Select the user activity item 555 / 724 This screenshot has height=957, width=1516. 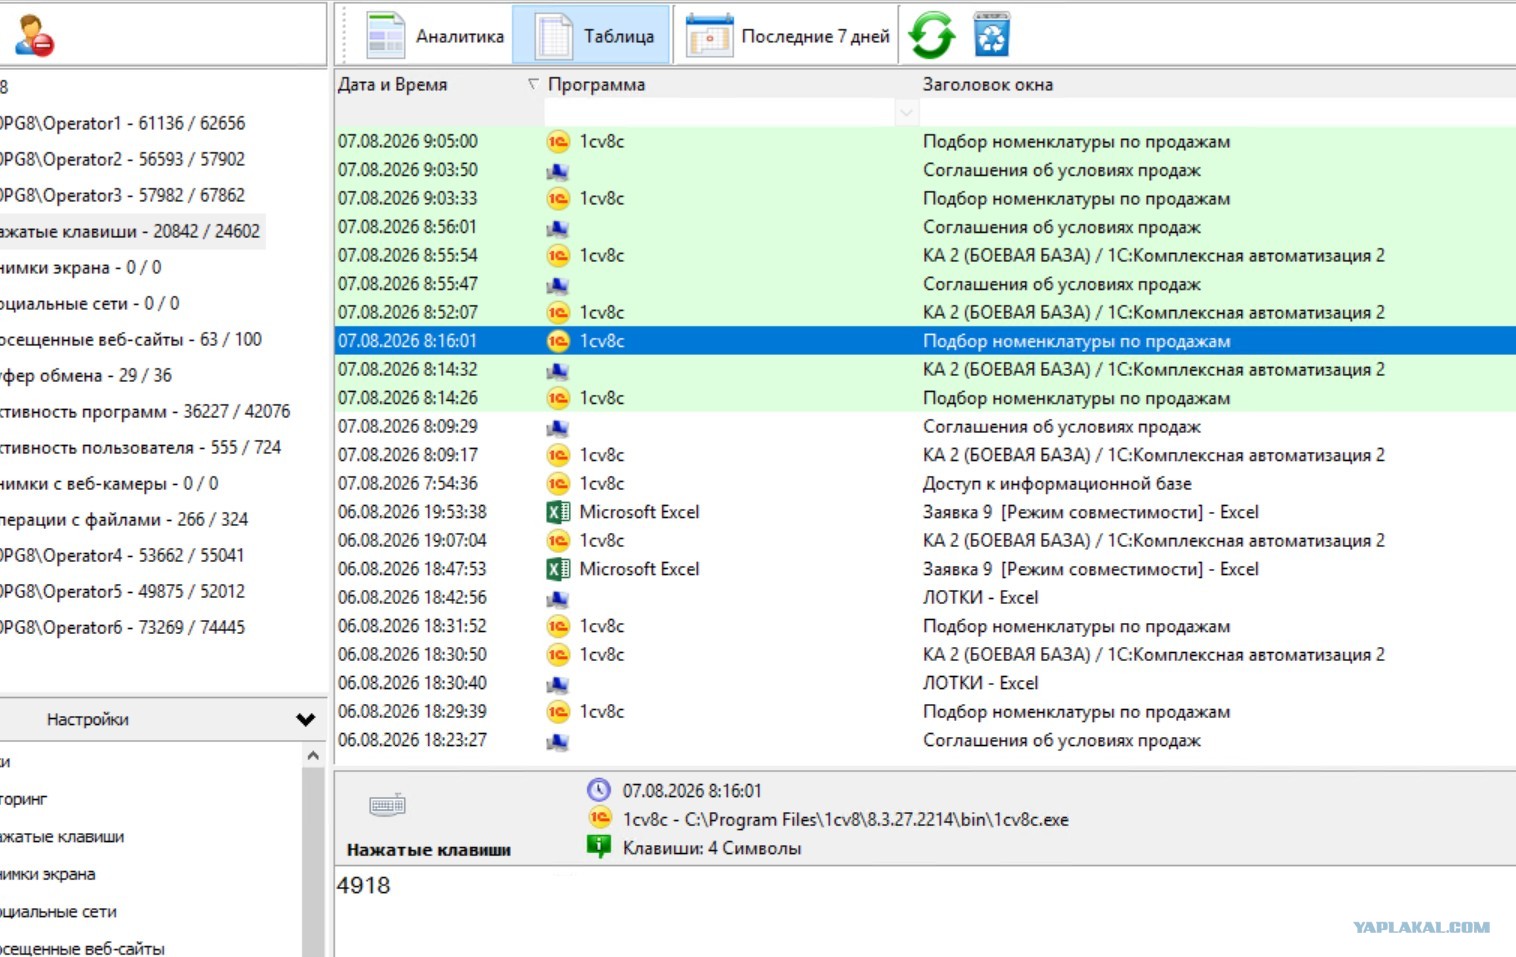click(140, 447)
